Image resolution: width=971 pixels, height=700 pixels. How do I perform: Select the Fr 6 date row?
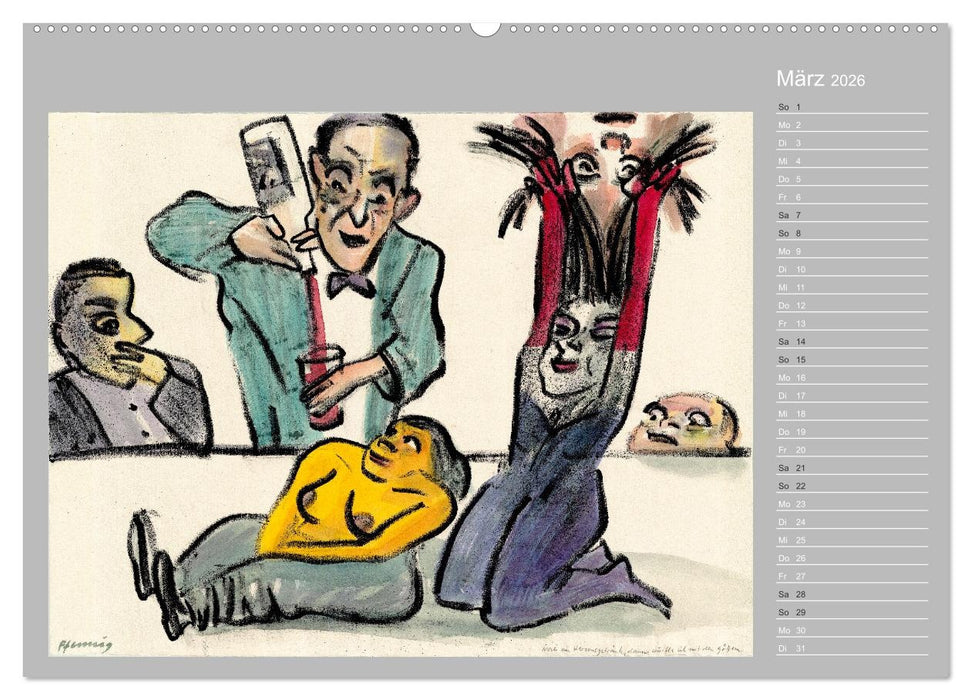[790, 199]
